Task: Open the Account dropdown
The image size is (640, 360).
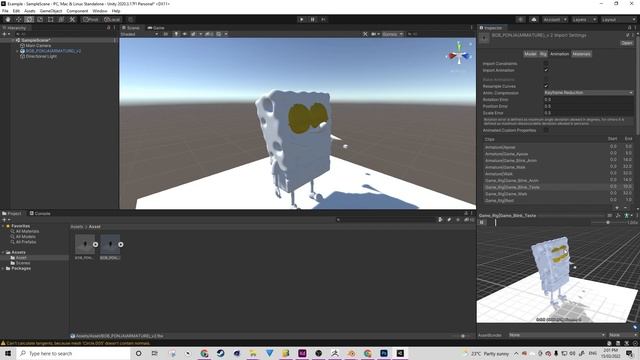Action: (x=555, y=19)
